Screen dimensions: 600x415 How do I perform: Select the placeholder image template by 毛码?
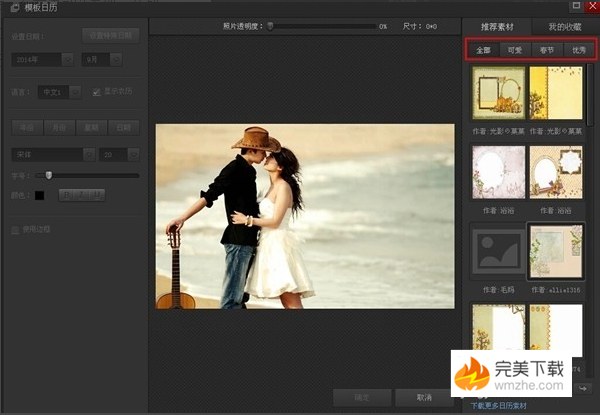(x=498, y=251)
